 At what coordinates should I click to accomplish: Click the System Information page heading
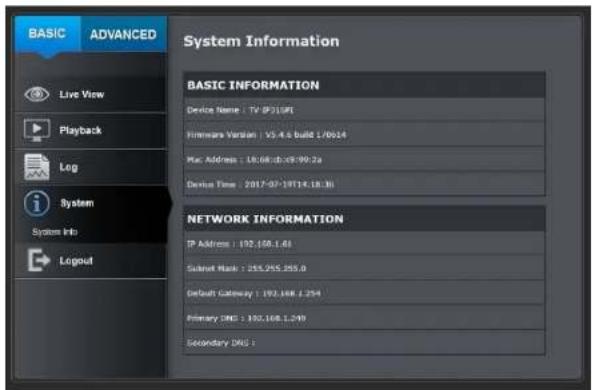pyautogui.click(x=261, y=41)
